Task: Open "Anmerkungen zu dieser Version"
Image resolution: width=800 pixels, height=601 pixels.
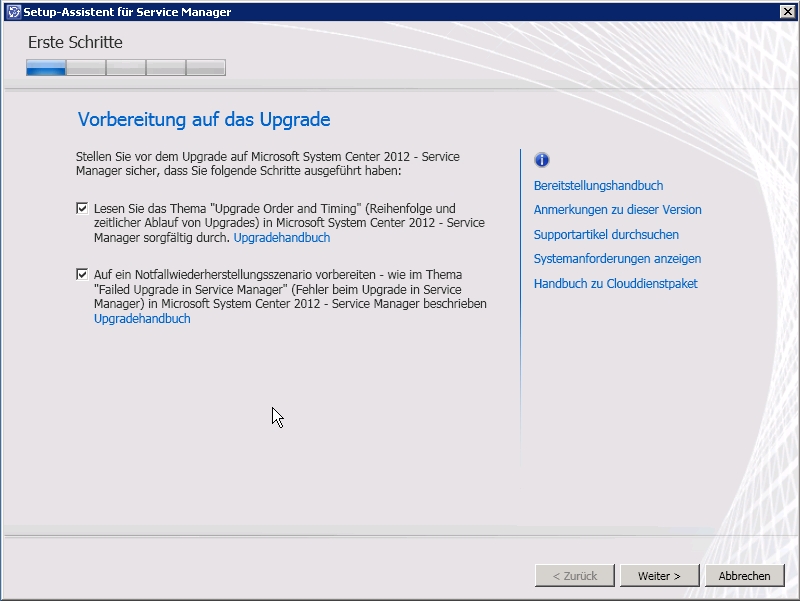Action: point(617,210)
